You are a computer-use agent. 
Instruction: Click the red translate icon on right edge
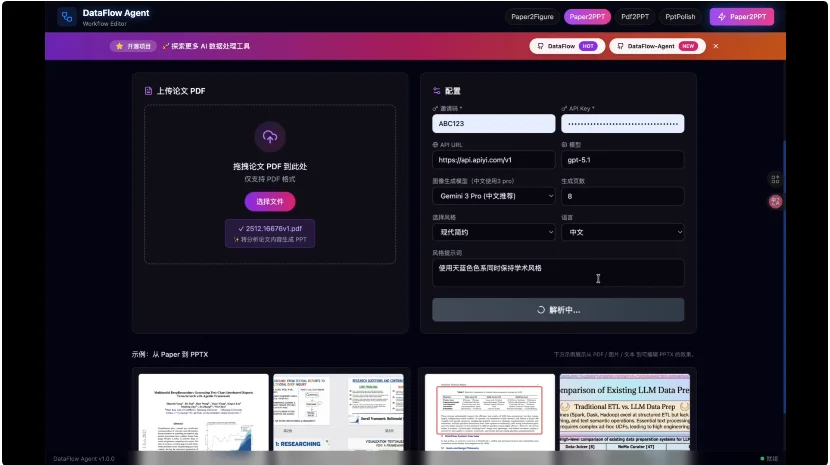775,201
